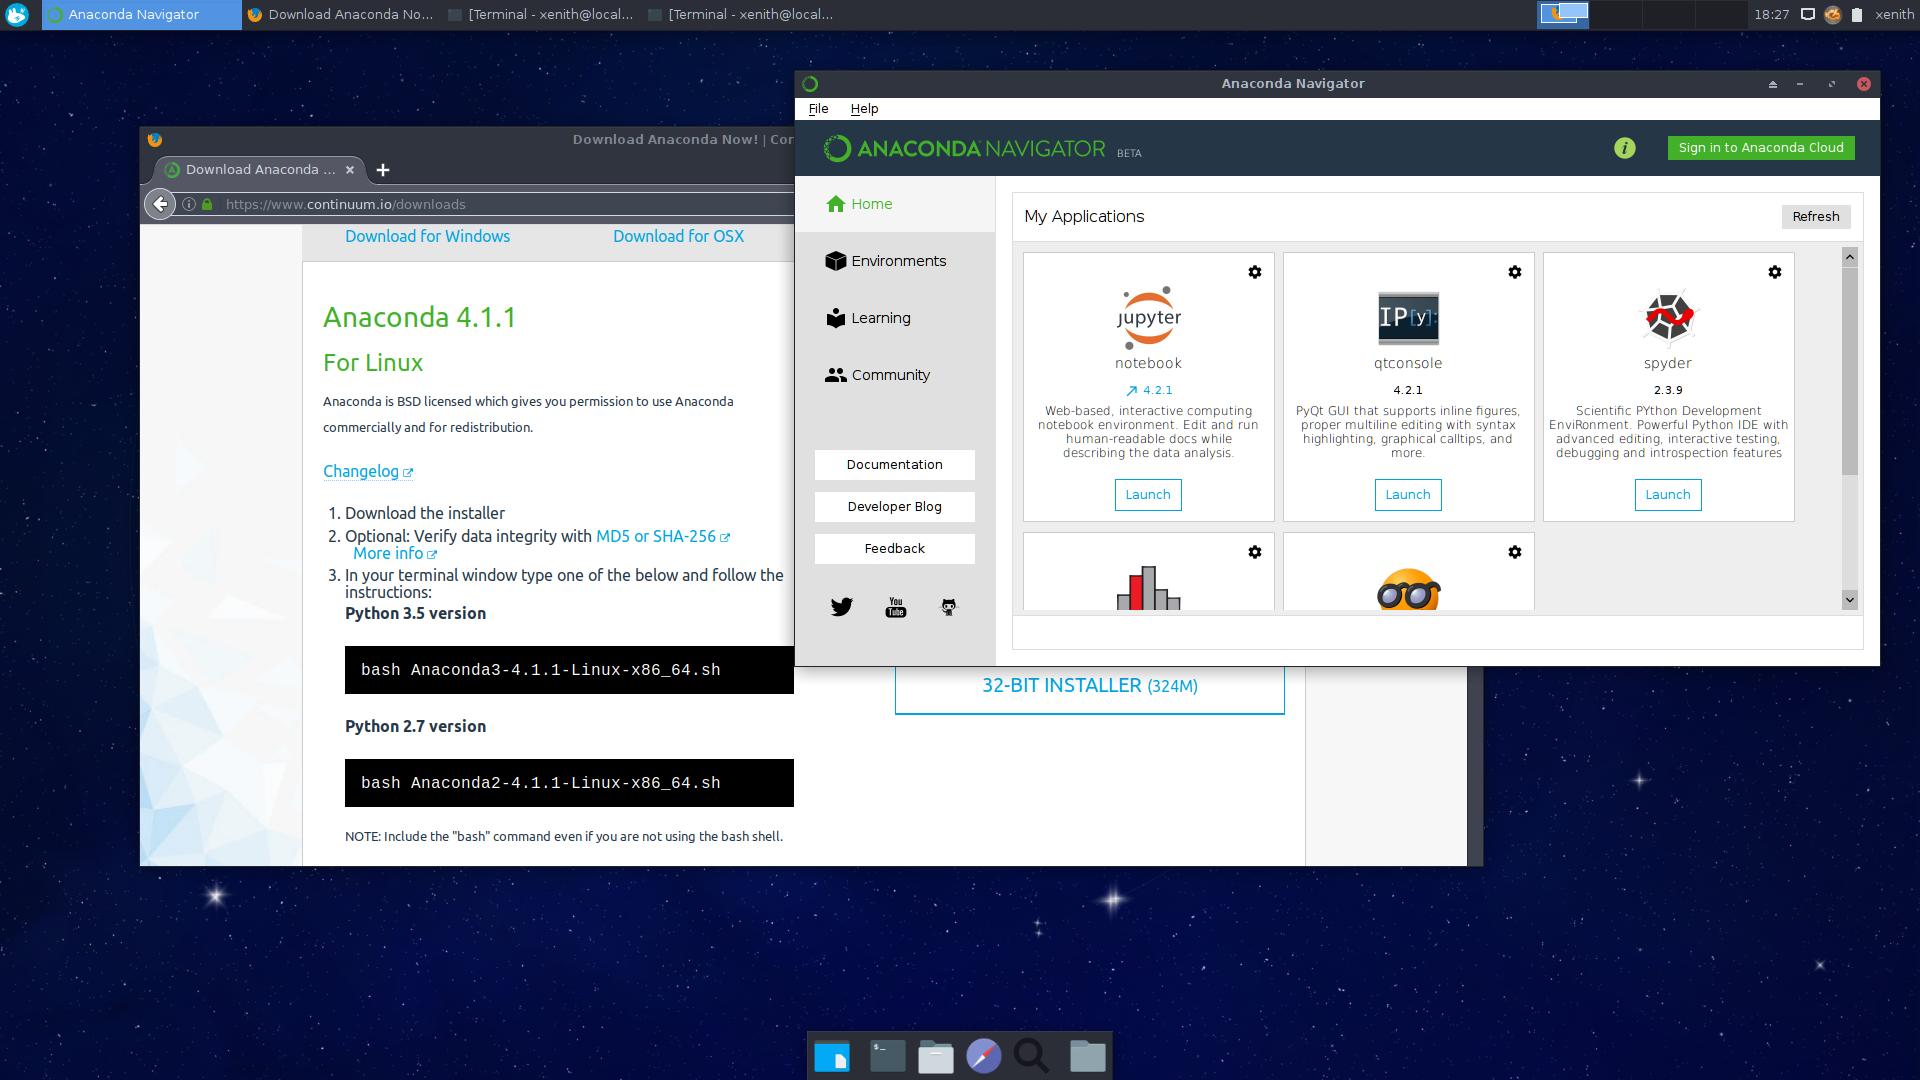Go back in the Firefox browser window
The image size is (1920, 1080).
pyautogui.click(x=160, y=204)
